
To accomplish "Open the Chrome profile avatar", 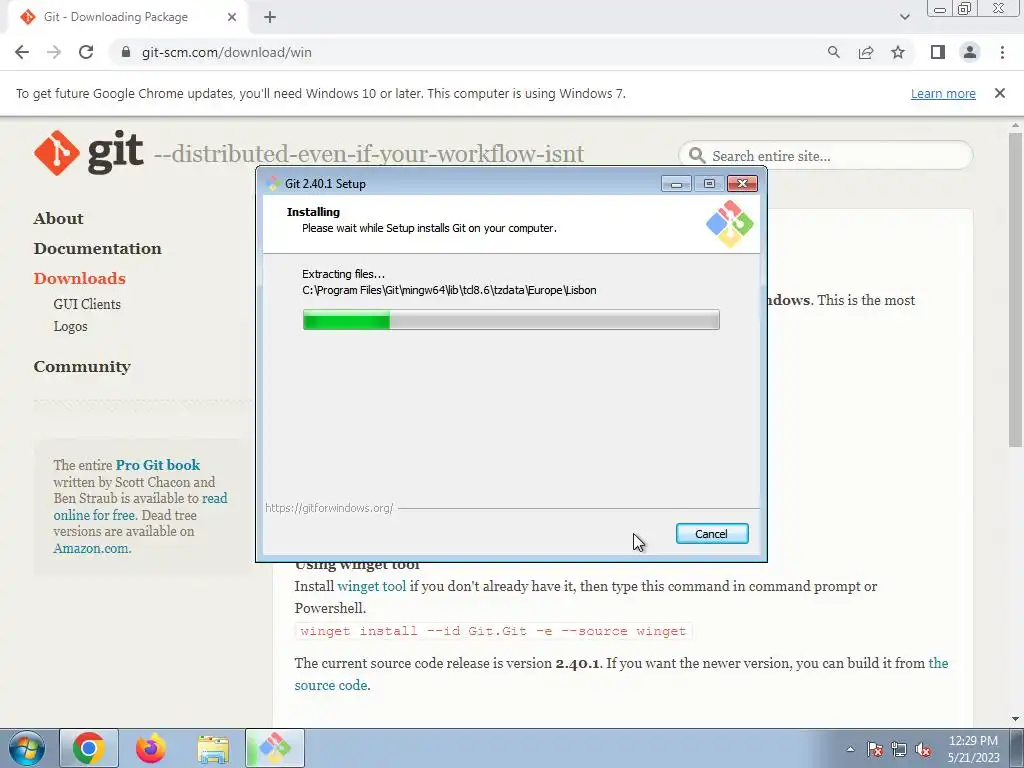I will [x=970, y=52].
